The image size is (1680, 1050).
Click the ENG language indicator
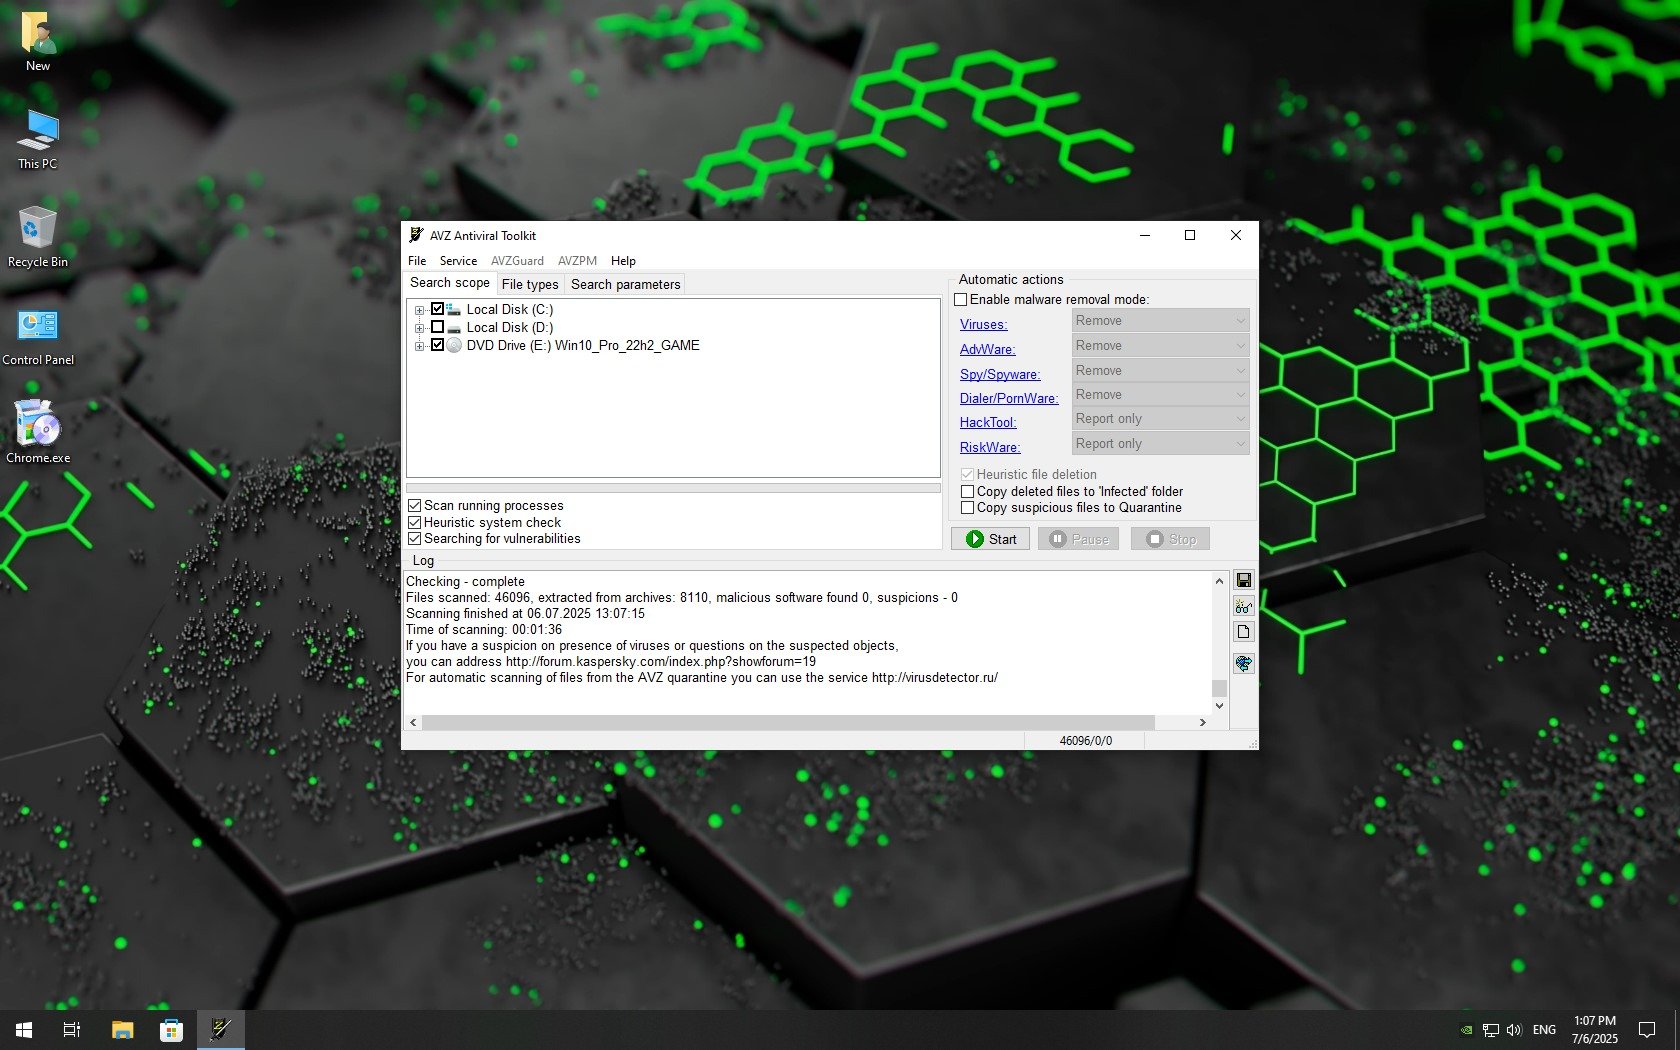pyautogui.click(x=1544, y=1030)
